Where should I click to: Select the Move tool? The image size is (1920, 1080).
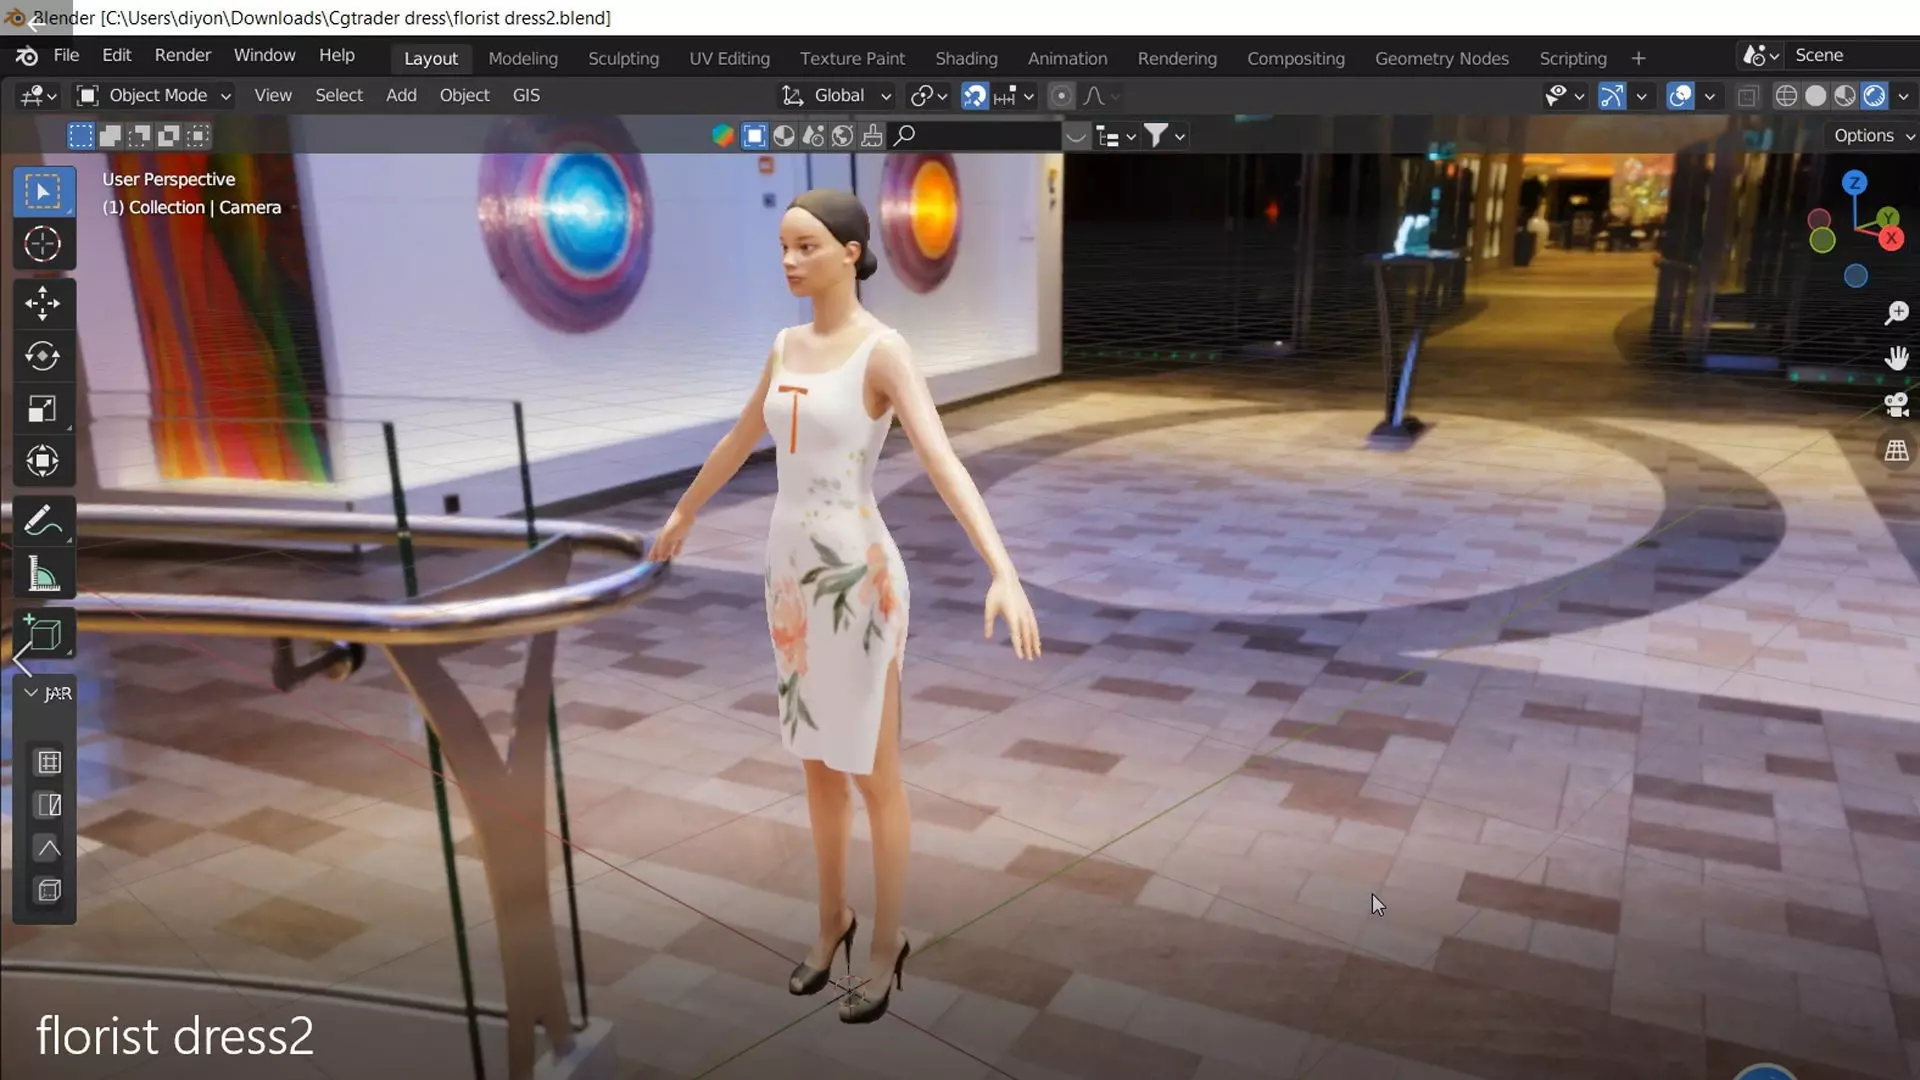coord(42,303)
